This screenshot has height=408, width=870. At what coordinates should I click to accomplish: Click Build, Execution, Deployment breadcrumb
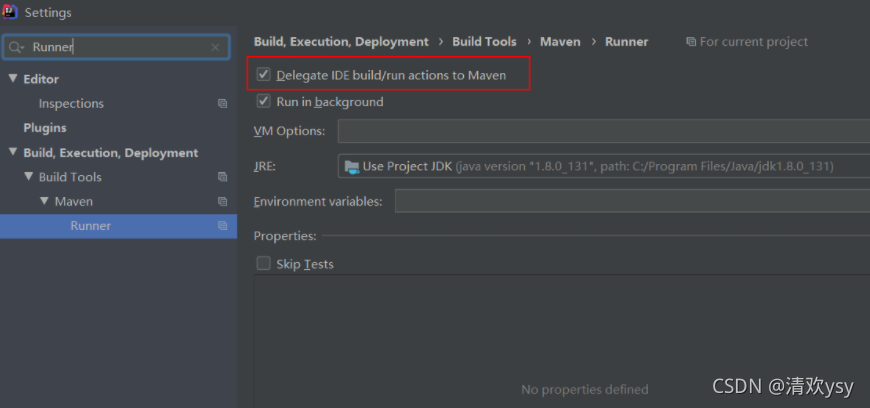click(341, 42)
